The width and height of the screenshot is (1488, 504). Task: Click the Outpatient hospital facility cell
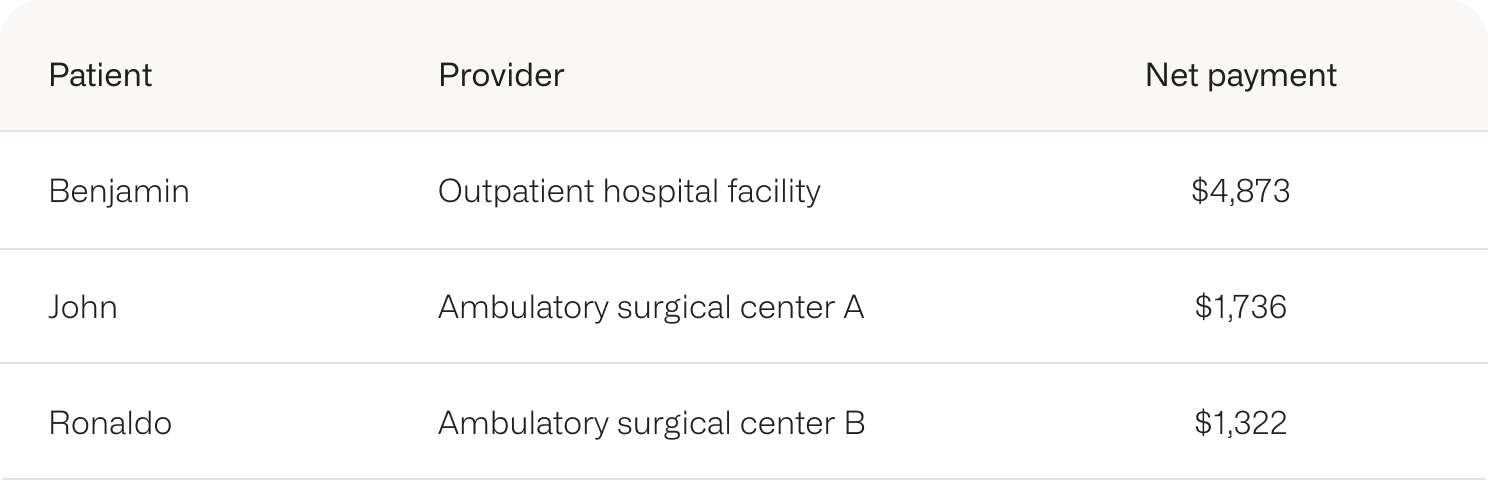[629, 191]
